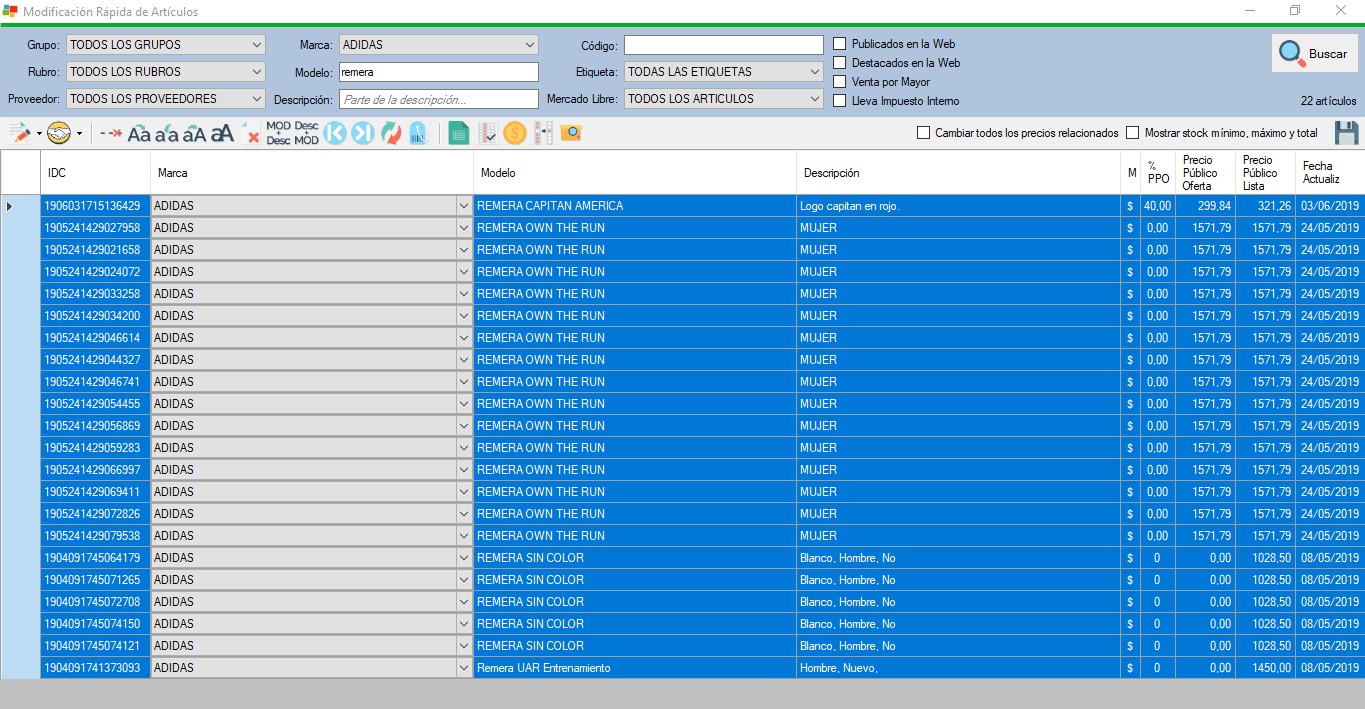
Task: Open the Rubro dropdown
Action: (166, 72)
